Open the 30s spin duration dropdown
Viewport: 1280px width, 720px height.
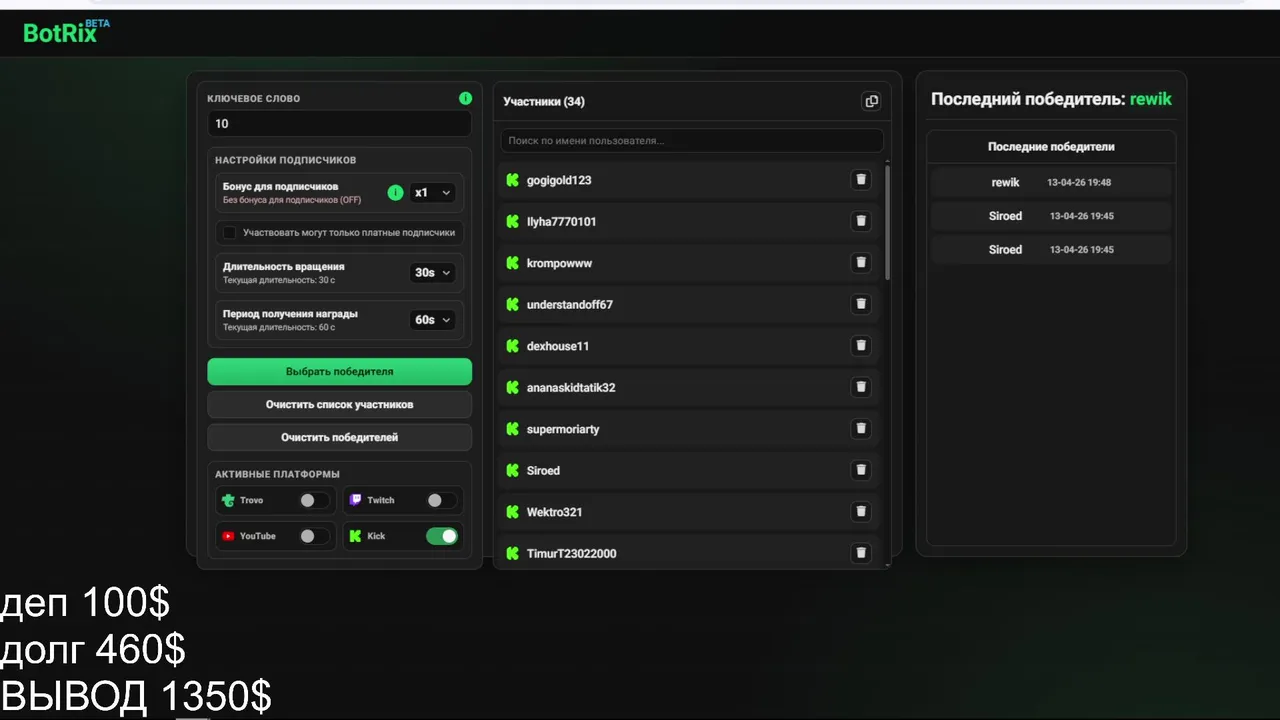pos(432,272)
